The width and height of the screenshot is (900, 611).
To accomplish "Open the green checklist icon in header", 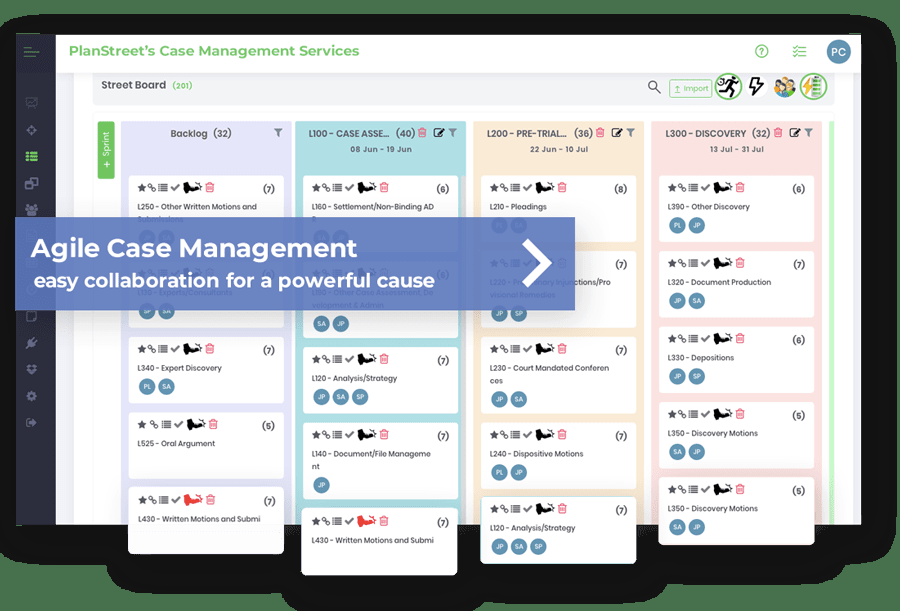I will tap(800, 52).
